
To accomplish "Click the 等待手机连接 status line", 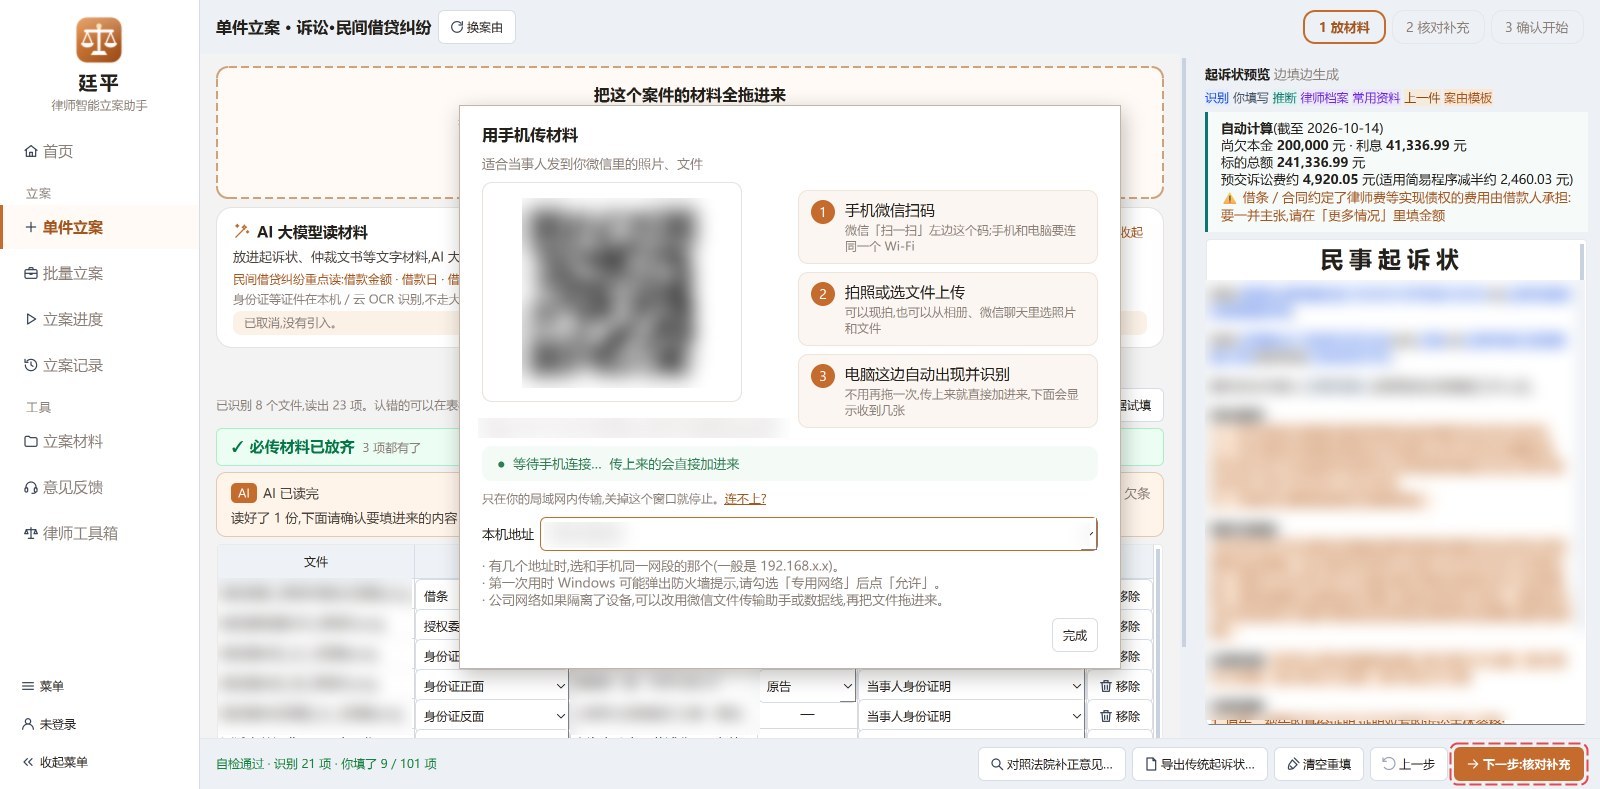I will pos(790,464).
